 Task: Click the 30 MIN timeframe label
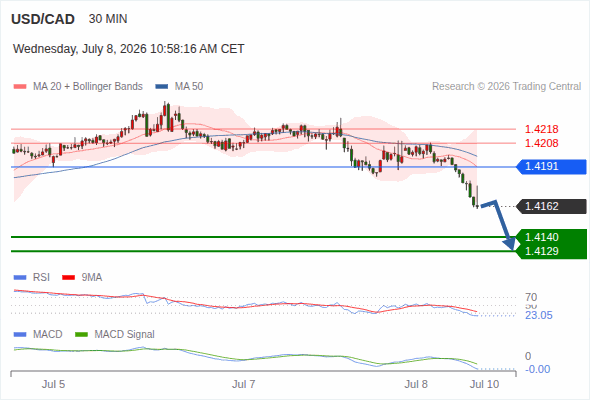tap(108, 19)
